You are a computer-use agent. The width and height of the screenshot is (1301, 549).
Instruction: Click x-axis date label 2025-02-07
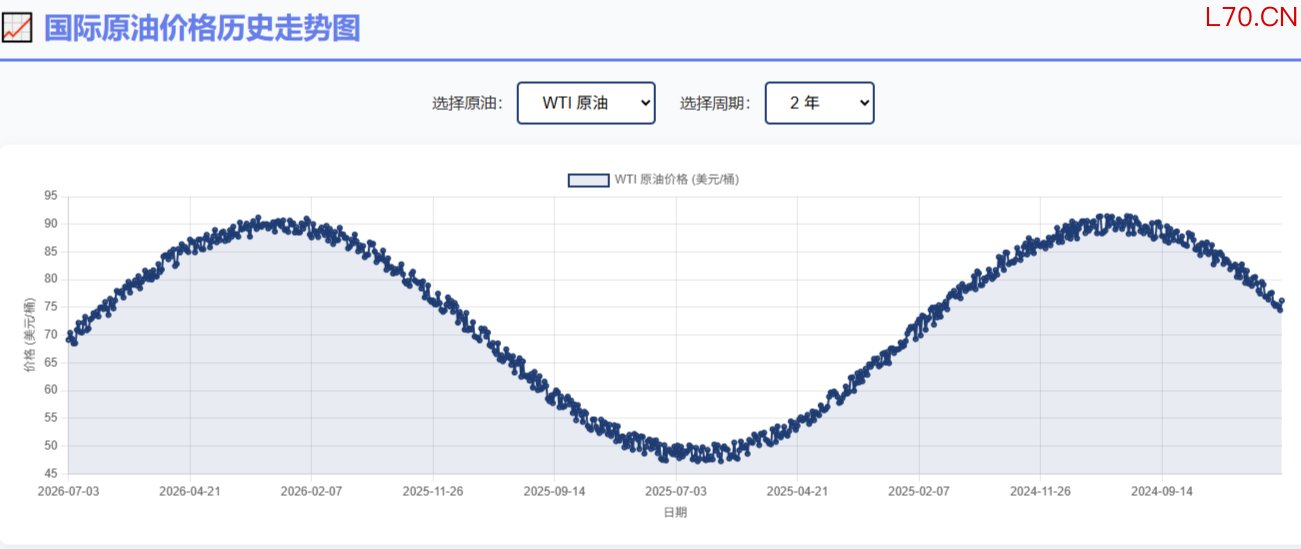918,492
